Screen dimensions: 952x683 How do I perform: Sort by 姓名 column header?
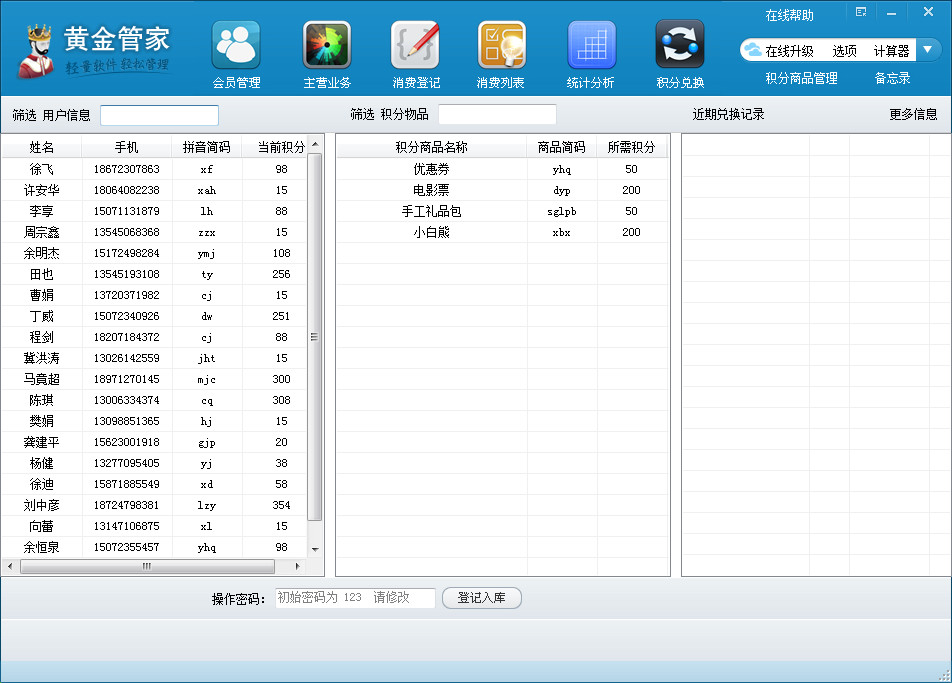[41, 147]
